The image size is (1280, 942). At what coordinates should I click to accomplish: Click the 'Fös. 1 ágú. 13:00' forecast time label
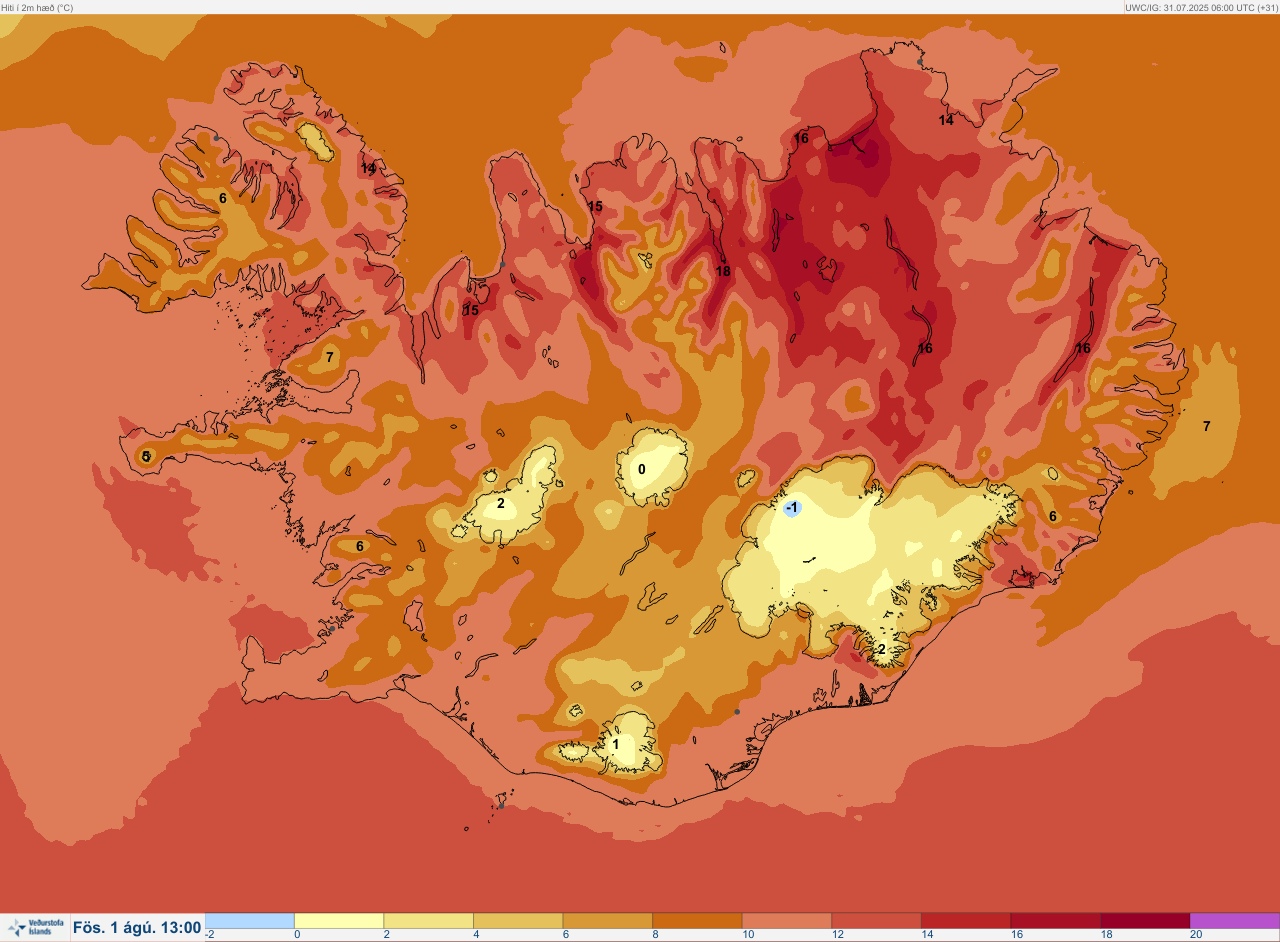tap(137, 928)
